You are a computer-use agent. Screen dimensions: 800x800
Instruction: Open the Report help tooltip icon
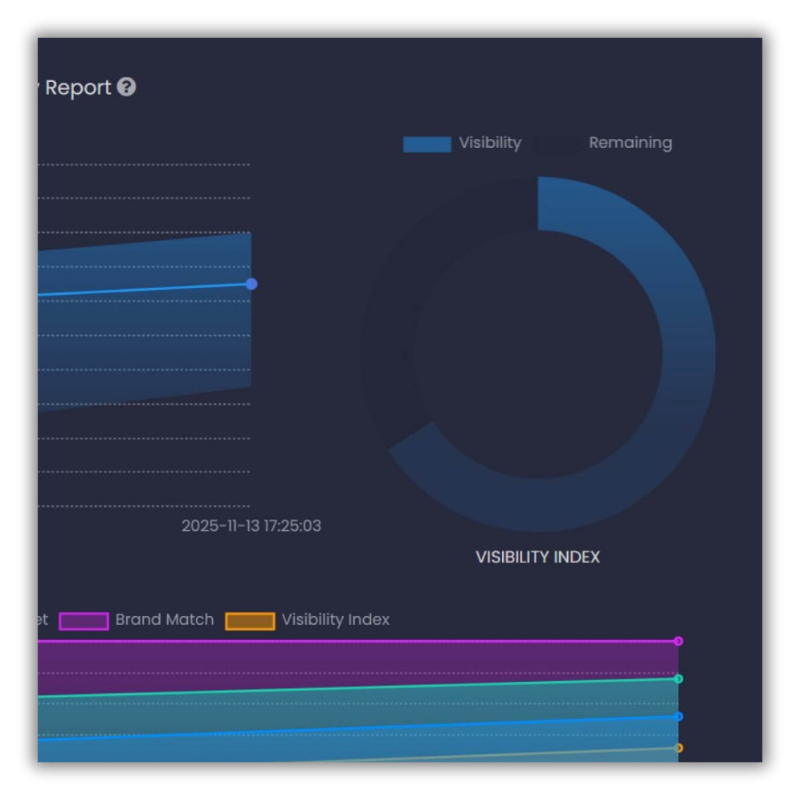point(125,88)
